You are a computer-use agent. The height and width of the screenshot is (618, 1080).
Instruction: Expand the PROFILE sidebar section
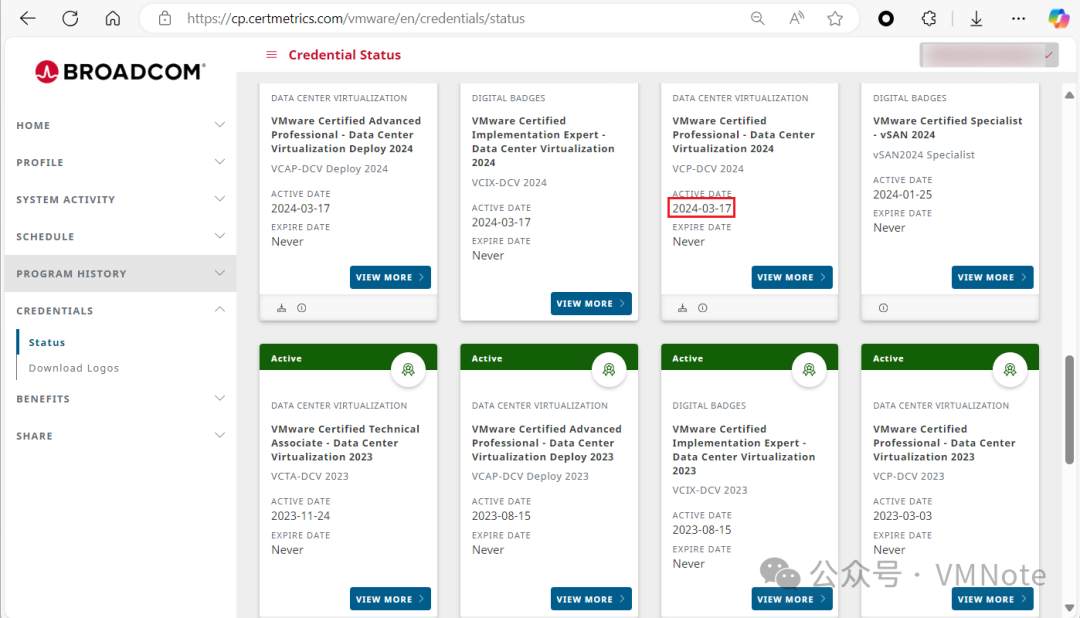[120, 163]
